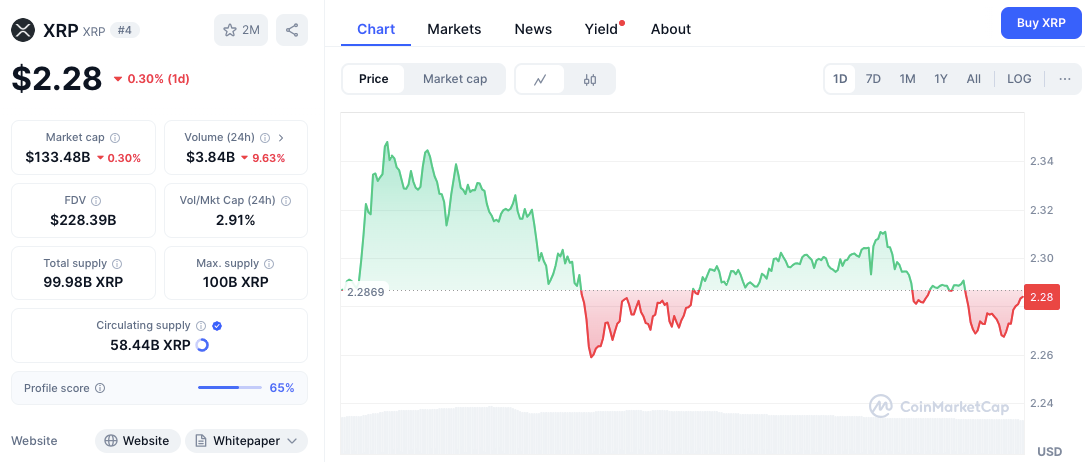Select the candlestick chart icon
This screenshot has width=1085, height=462.
point(590,79)
